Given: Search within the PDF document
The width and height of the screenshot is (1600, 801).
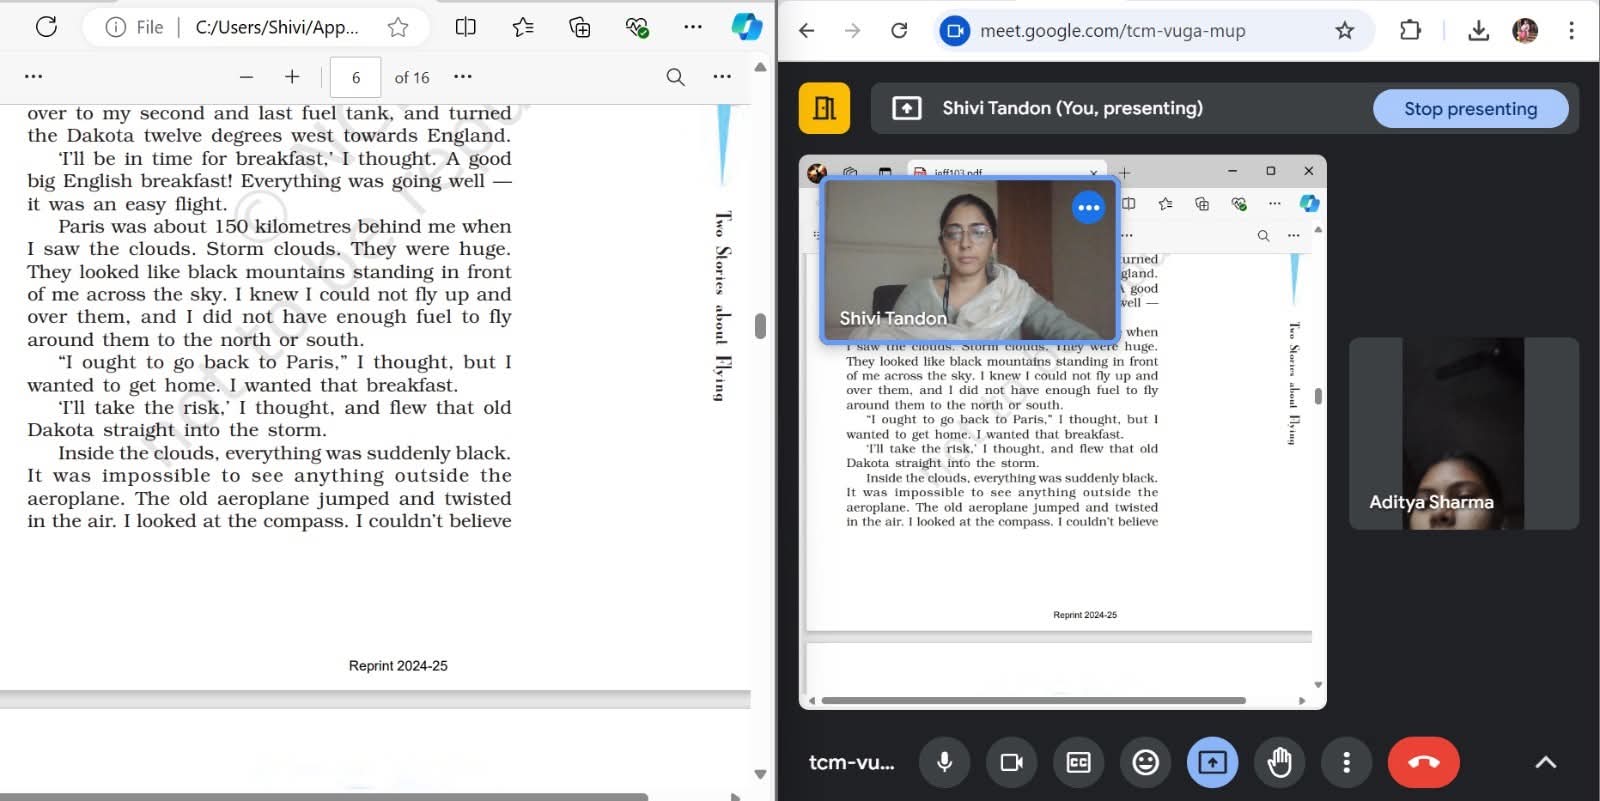Looking at the screenshot, I should pos(675,77).
